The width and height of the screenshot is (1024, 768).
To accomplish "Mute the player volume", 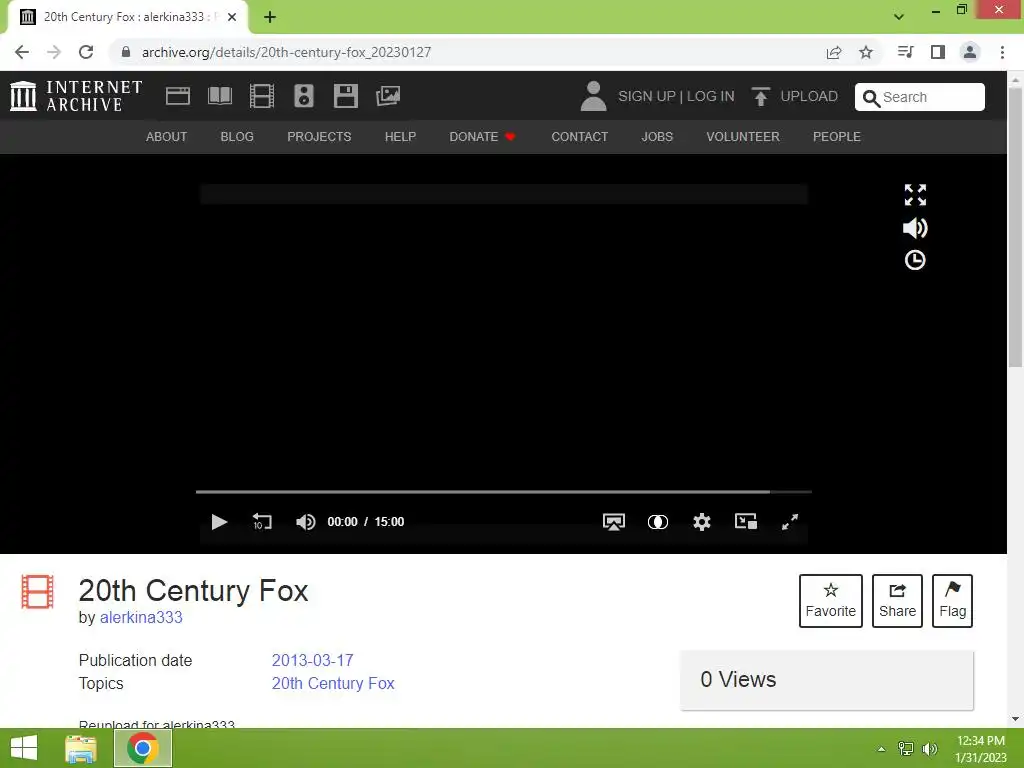I will [305, 522].
